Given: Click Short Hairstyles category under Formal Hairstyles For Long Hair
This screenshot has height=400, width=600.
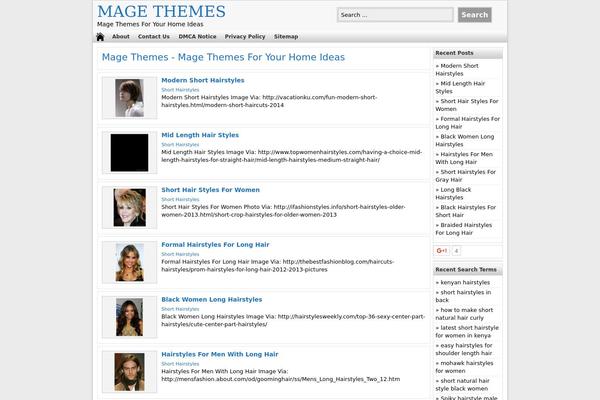Looking at the screenshot, I should [180, 254].
